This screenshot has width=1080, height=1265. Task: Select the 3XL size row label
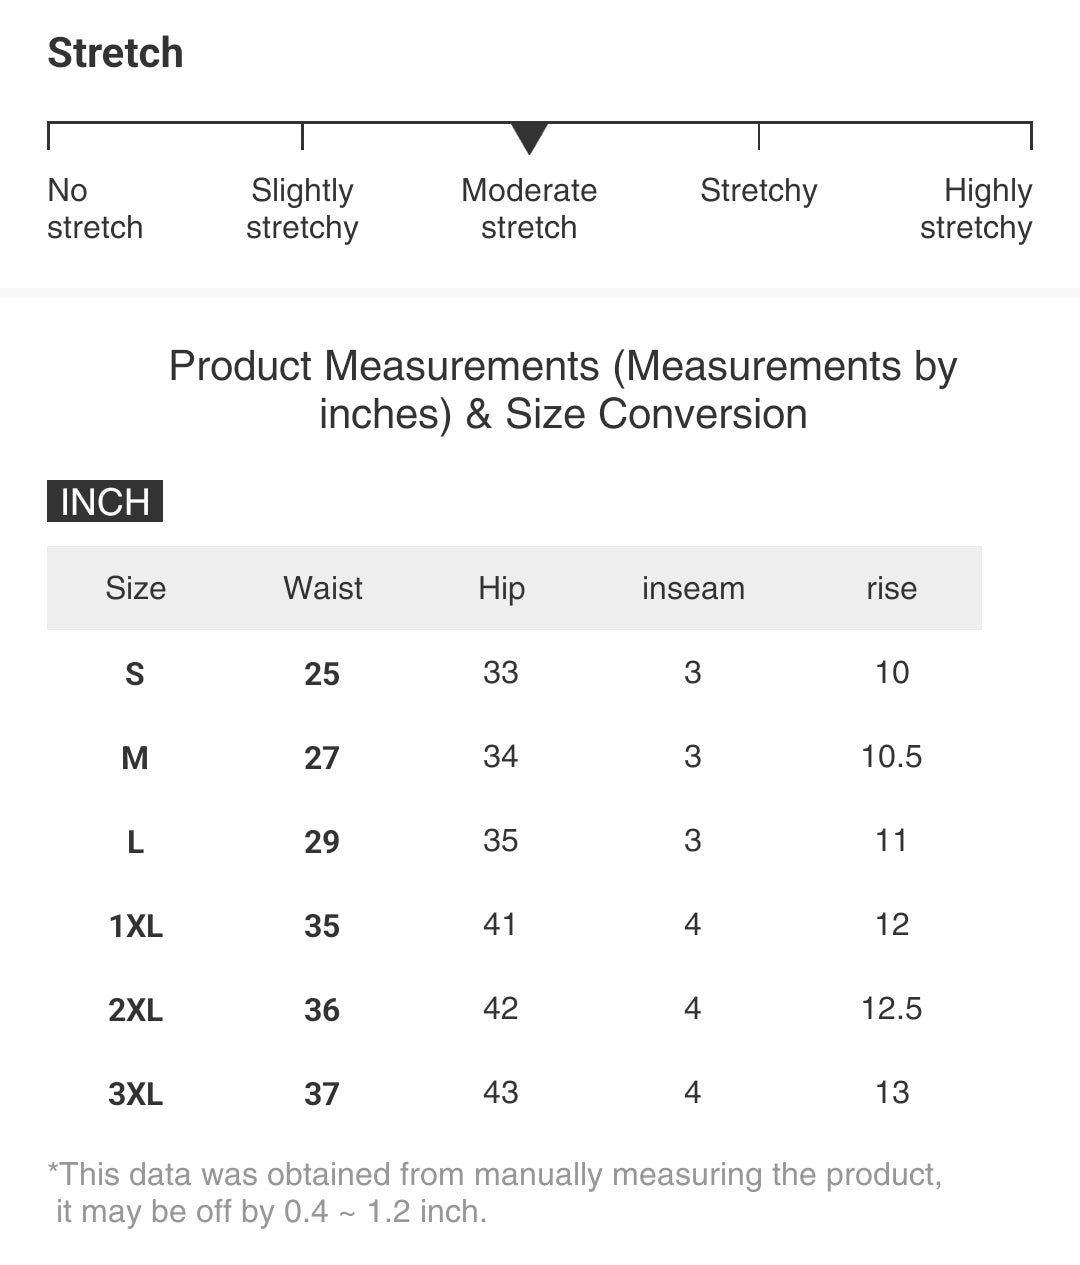[135, 1094]
